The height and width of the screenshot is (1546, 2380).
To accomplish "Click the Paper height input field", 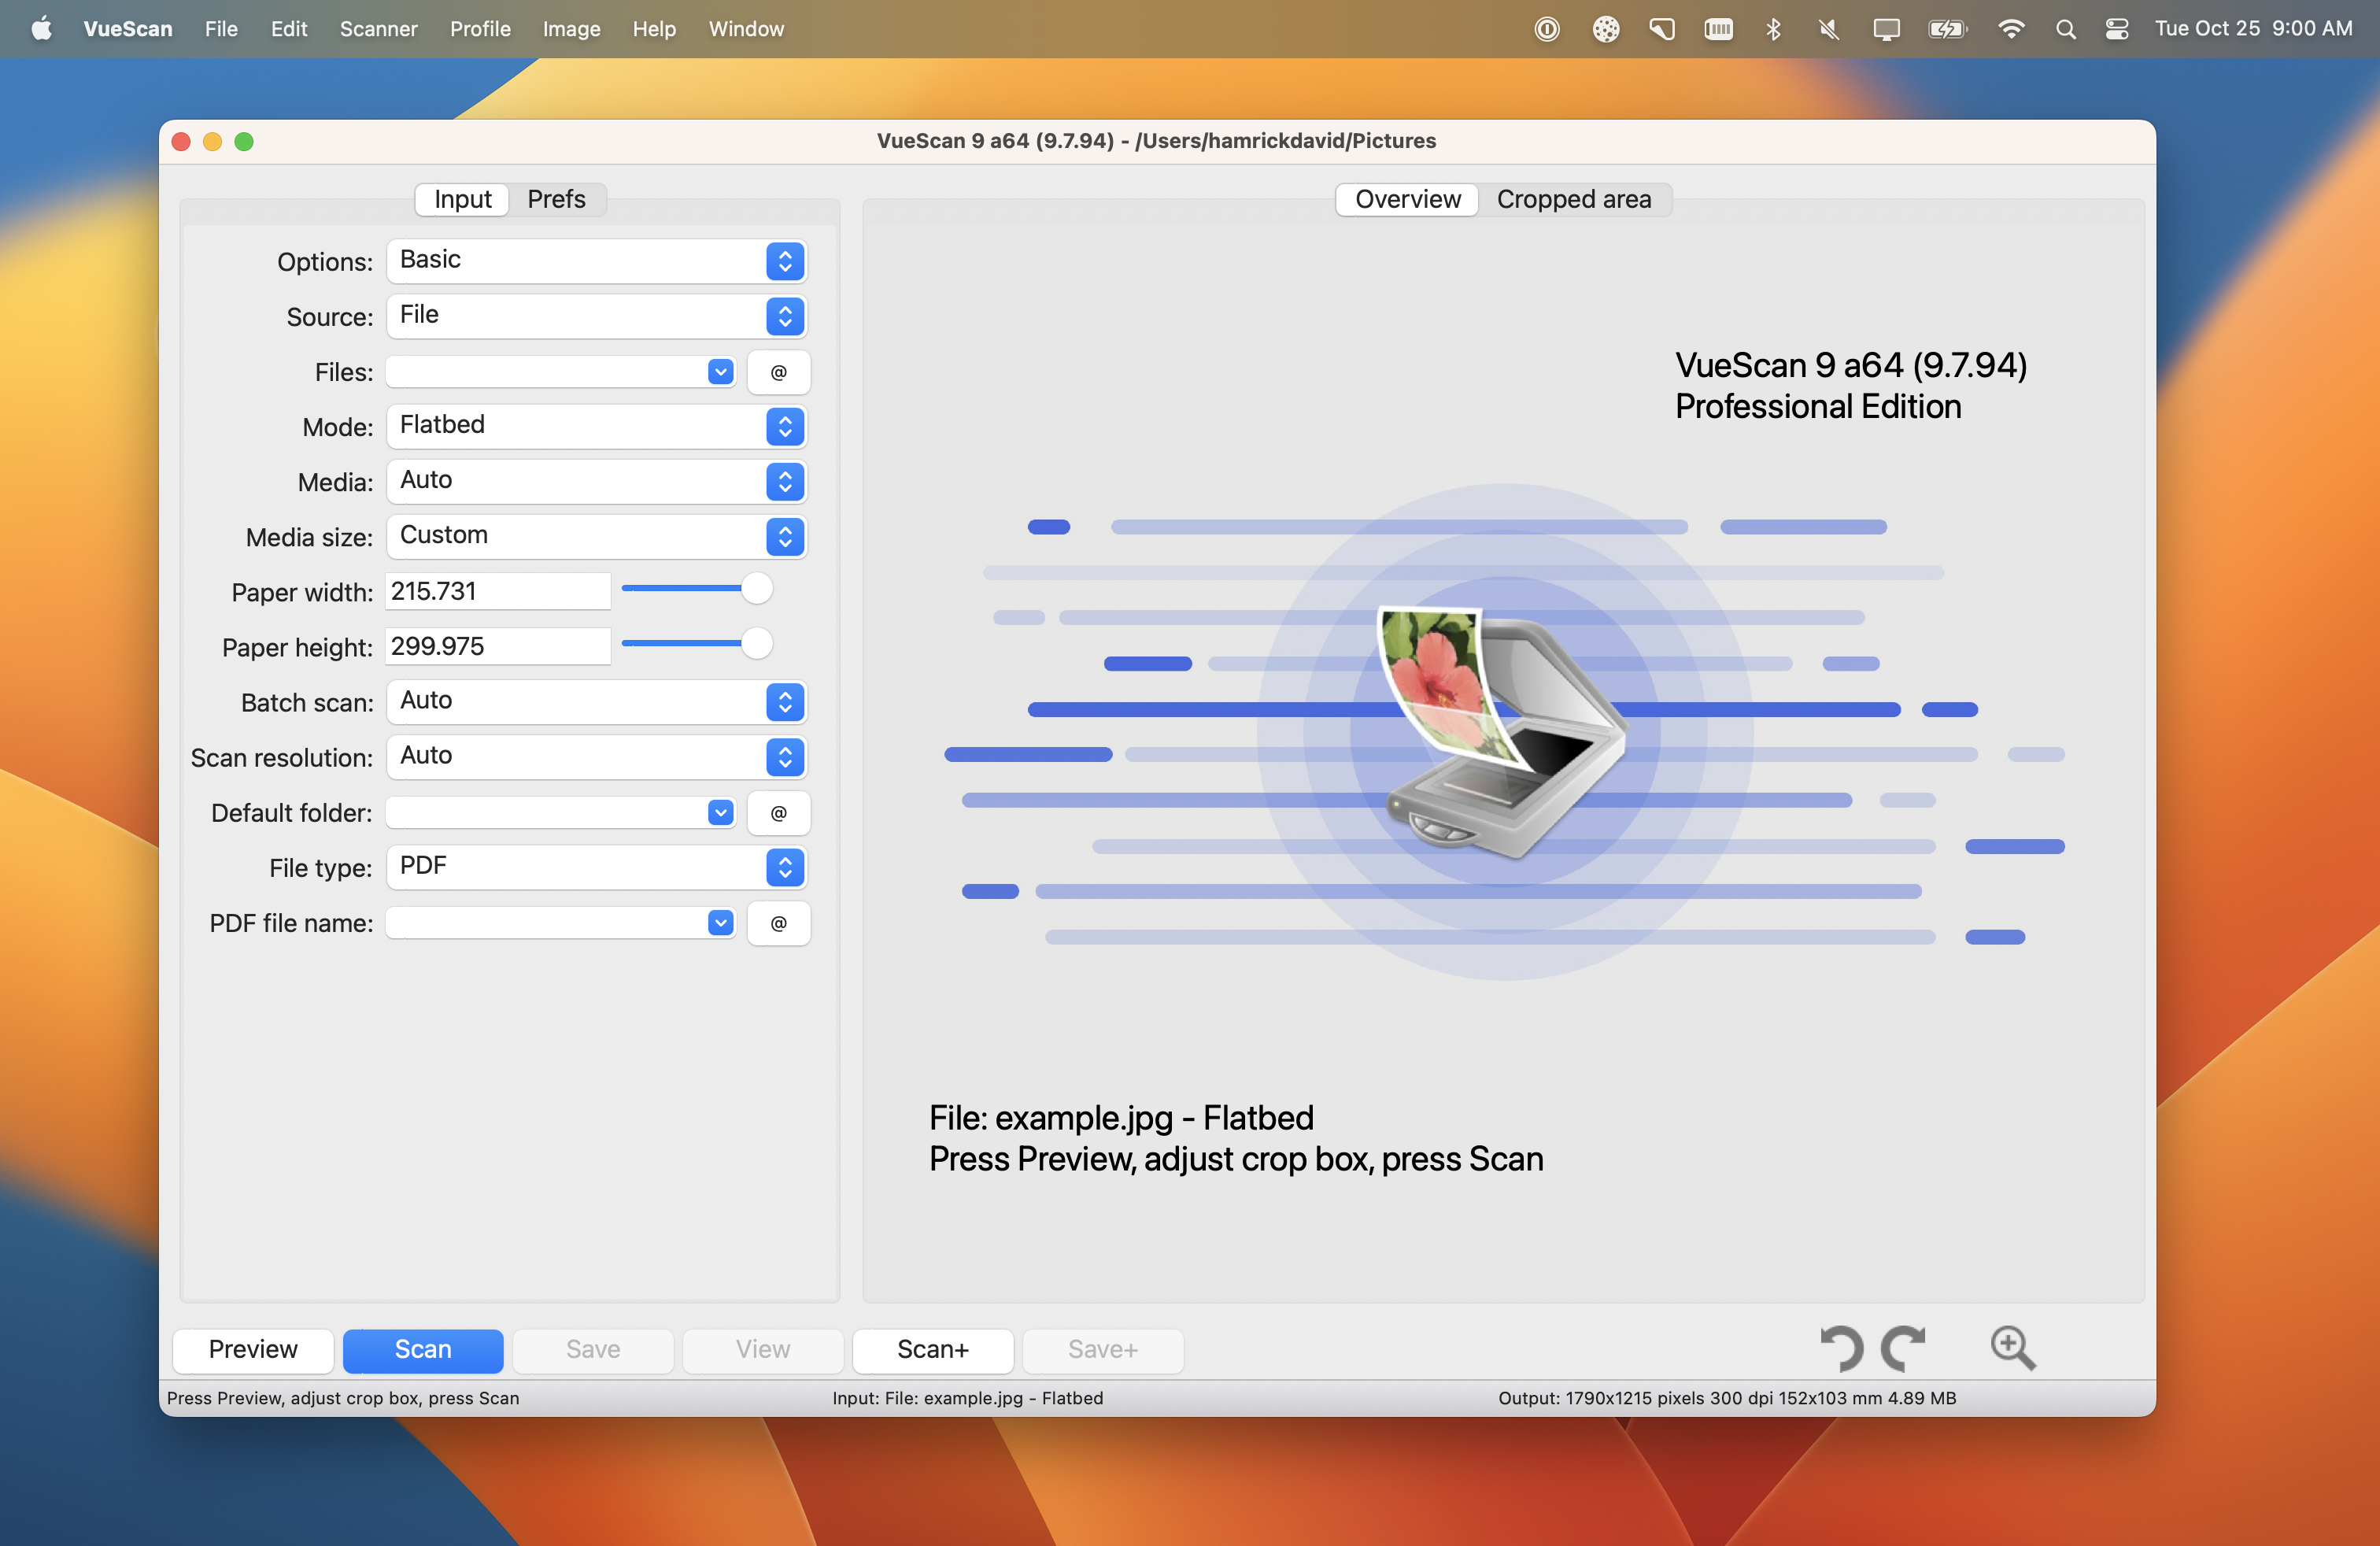I will tap(497, 646).
